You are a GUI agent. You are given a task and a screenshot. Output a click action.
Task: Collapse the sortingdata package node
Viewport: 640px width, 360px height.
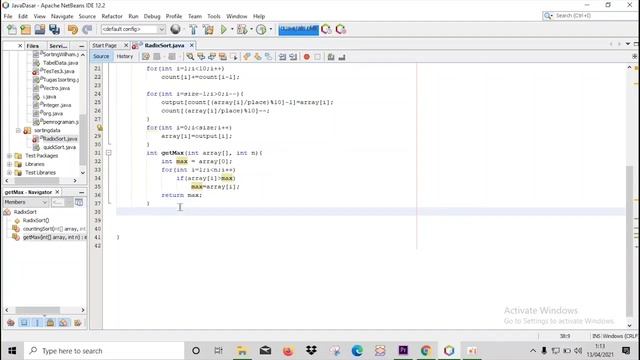[18, 131]
